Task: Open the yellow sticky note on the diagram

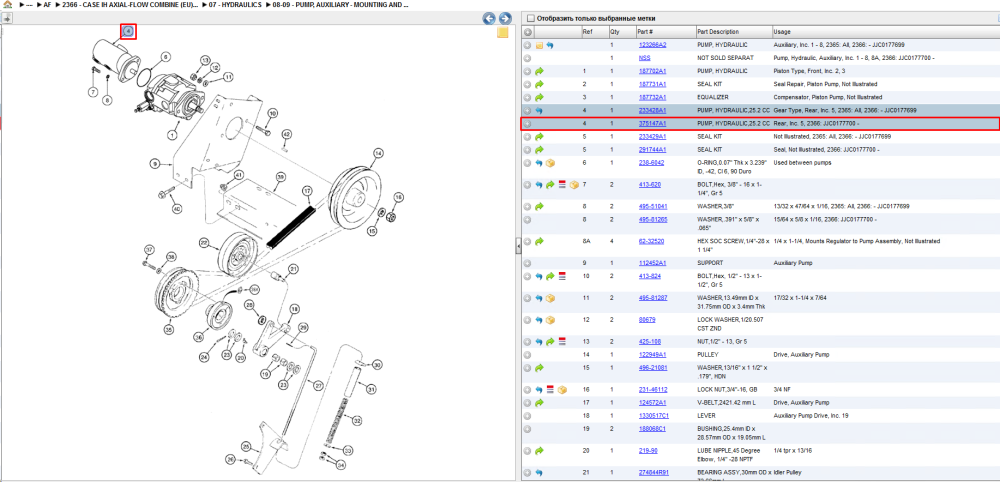Action: [503, 33]
